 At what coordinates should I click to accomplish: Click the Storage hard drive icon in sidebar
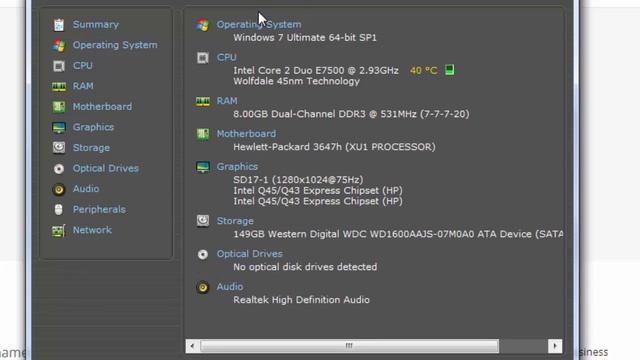[59, 148]
